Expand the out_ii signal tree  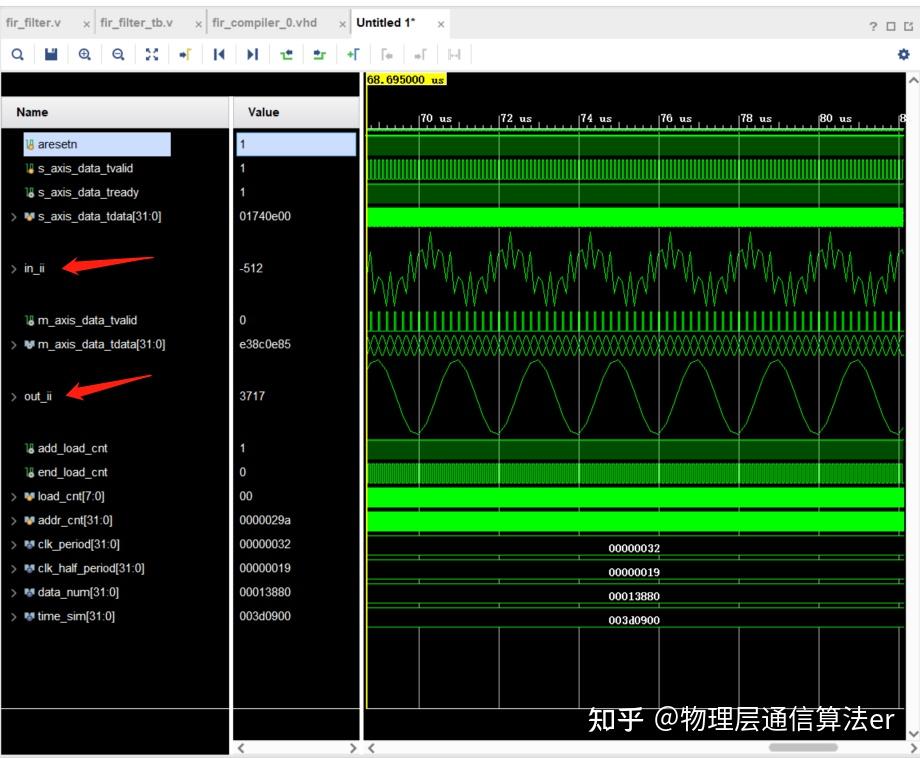pyautogui.click(x=12, y=396)
